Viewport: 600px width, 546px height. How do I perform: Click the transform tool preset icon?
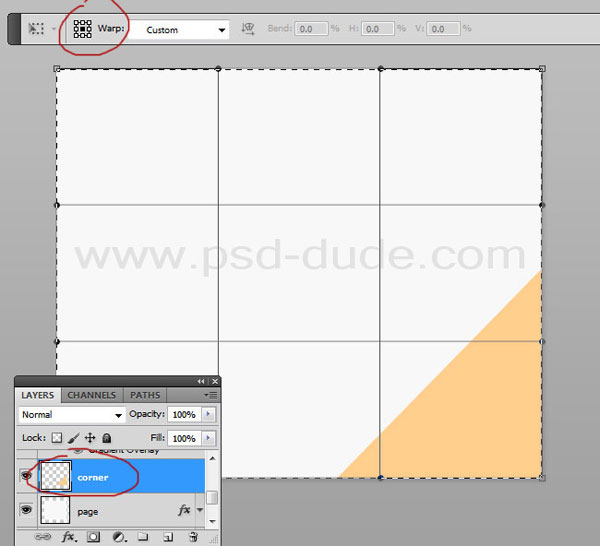point(36,29)
